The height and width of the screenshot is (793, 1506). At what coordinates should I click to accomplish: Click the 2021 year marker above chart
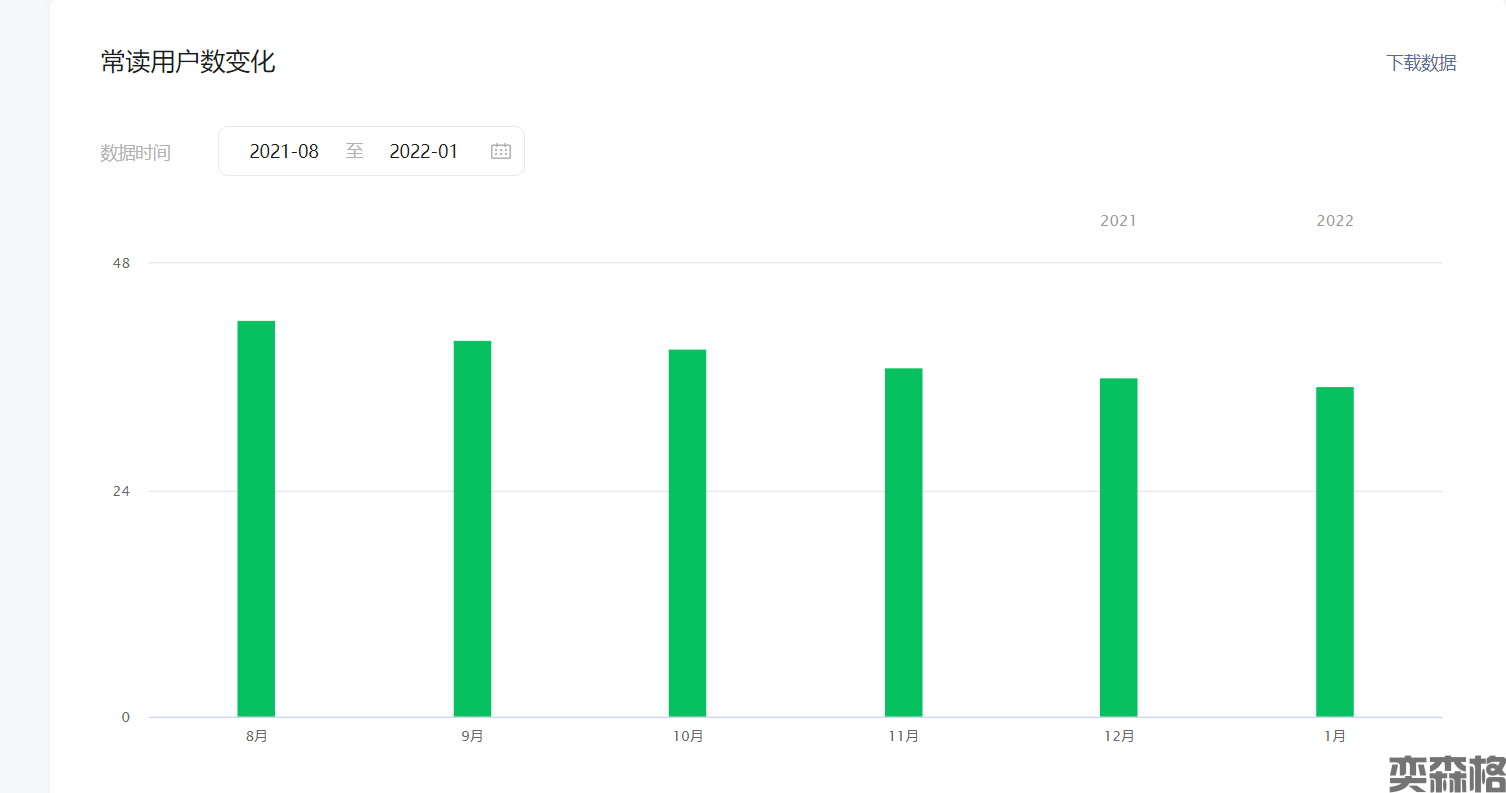[x=1118, y=221]
